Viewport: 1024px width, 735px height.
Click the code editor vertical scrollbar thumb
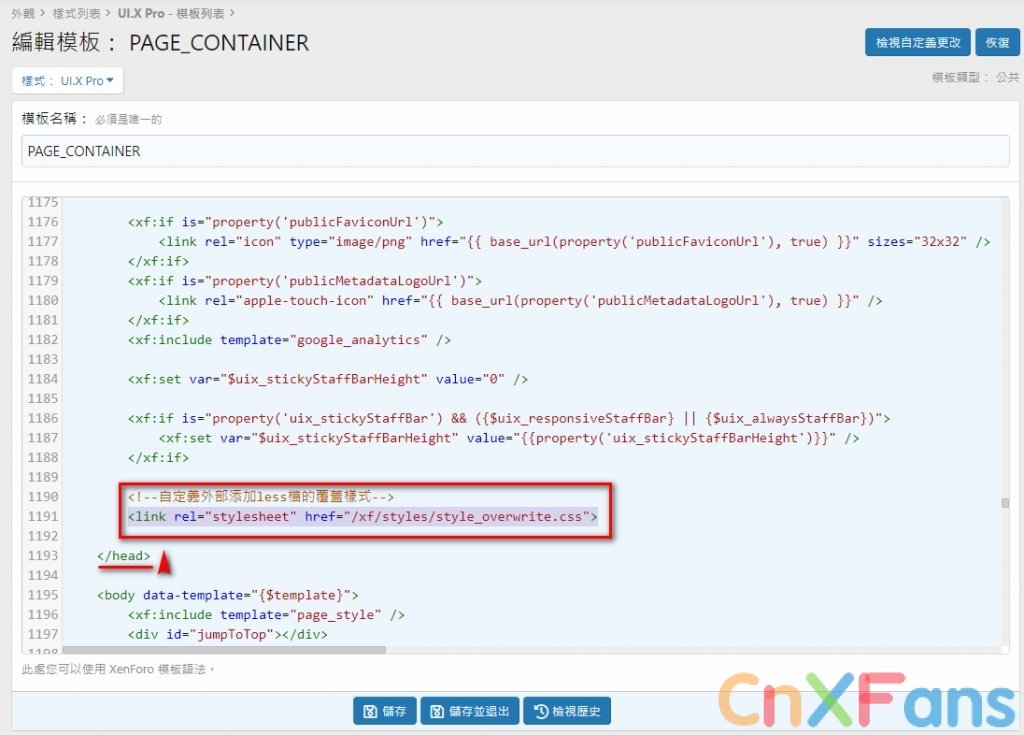pyautogui.click(x=1004, y=503)
